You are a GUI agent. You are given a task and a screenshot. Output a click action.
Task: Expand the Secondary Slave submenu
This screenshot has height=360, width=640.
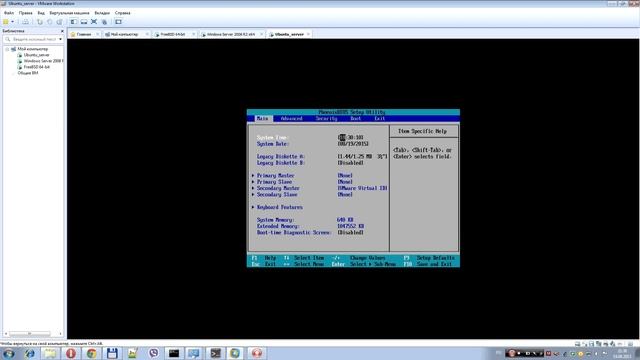pyautogui.click(x=276, y=195)
